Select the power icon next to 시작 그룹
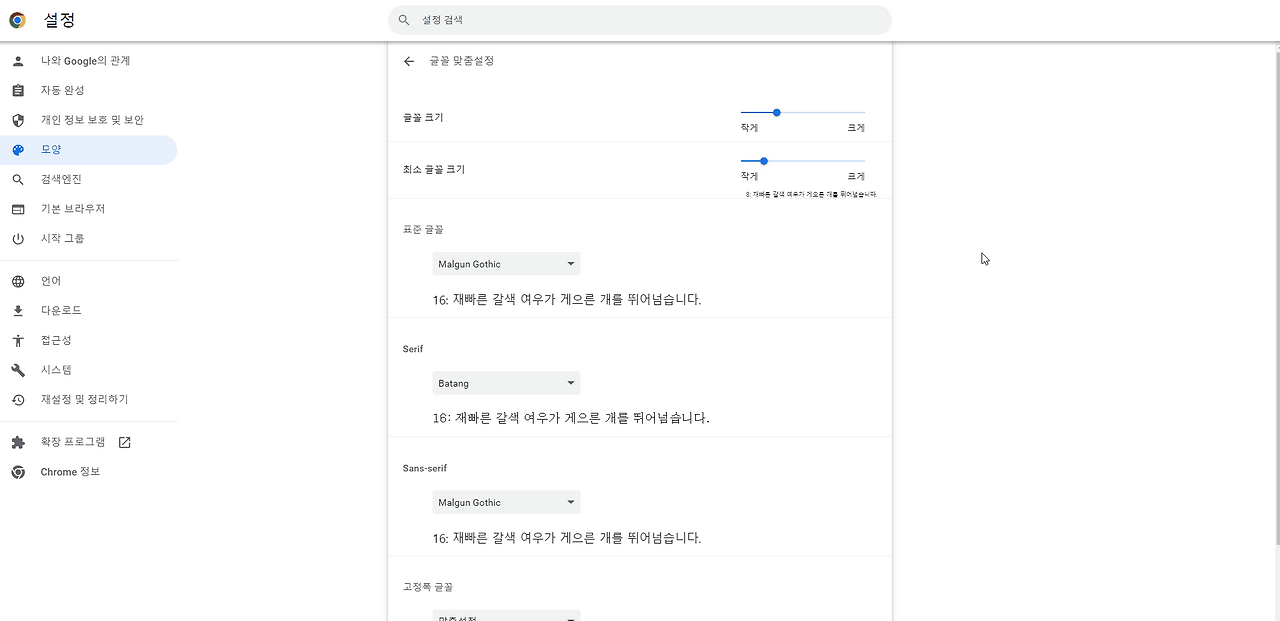1280x621 pixels. pos(17,238)
